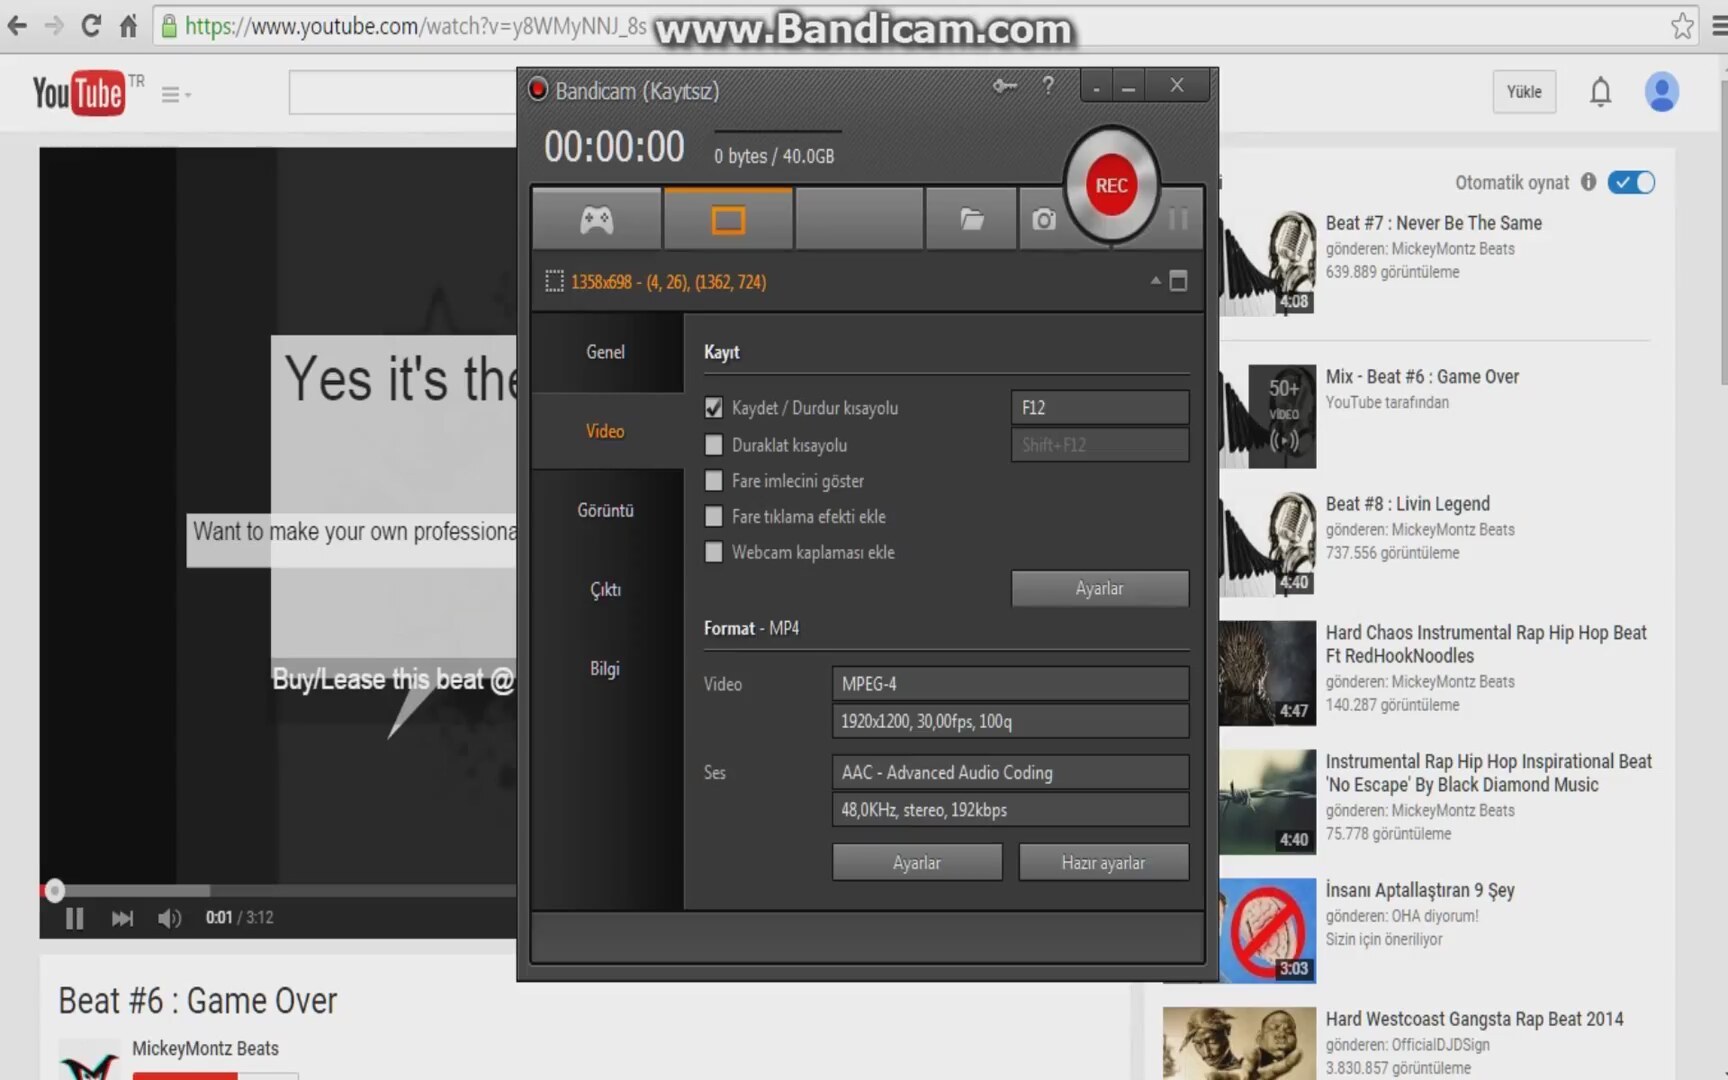This screenshot has height=1080, width=1728.
Task: Collapse the Bandicam panel with the up arrow
Action: click(x=1155, y=281)
